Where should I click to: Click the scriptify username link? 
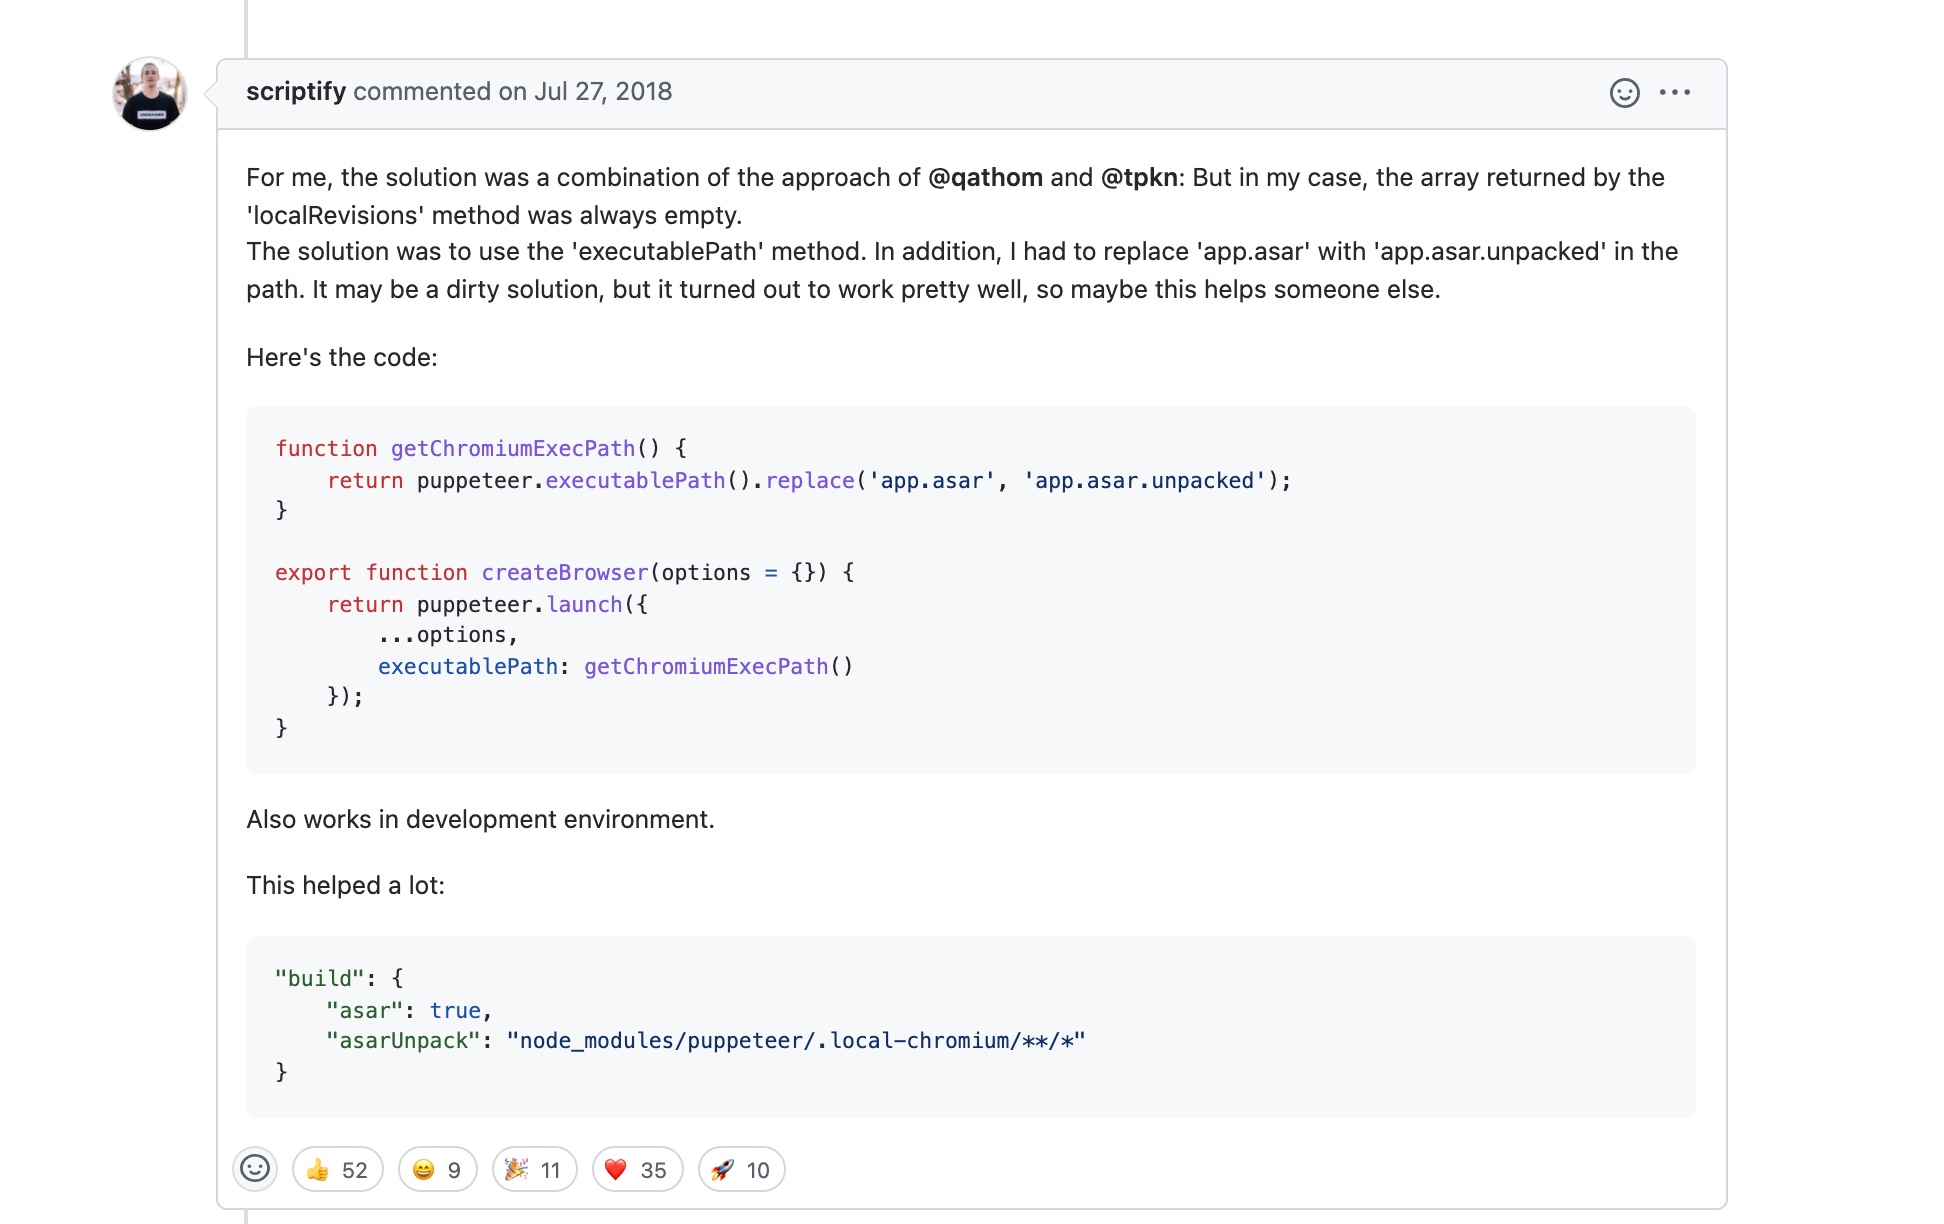tap(296, 91)
